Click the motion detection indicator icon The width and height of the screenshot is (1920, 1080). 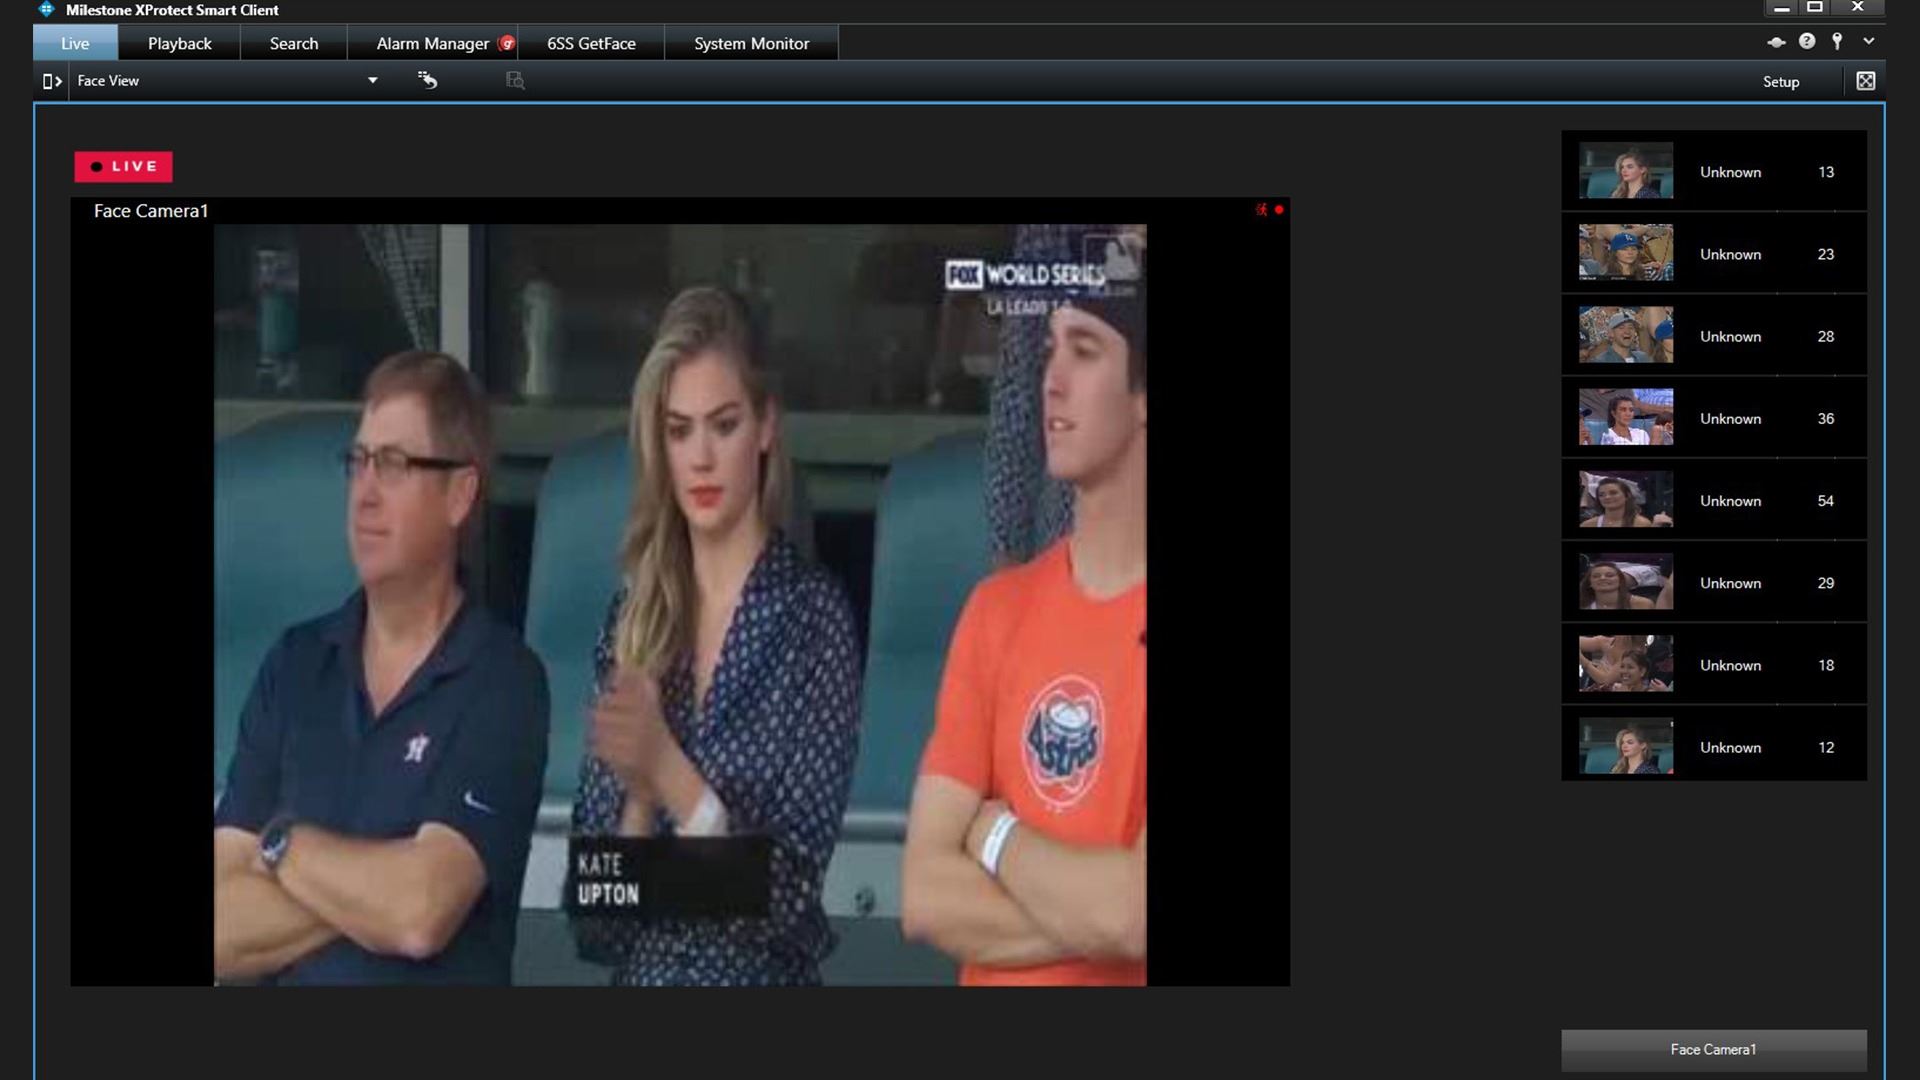1261,209
